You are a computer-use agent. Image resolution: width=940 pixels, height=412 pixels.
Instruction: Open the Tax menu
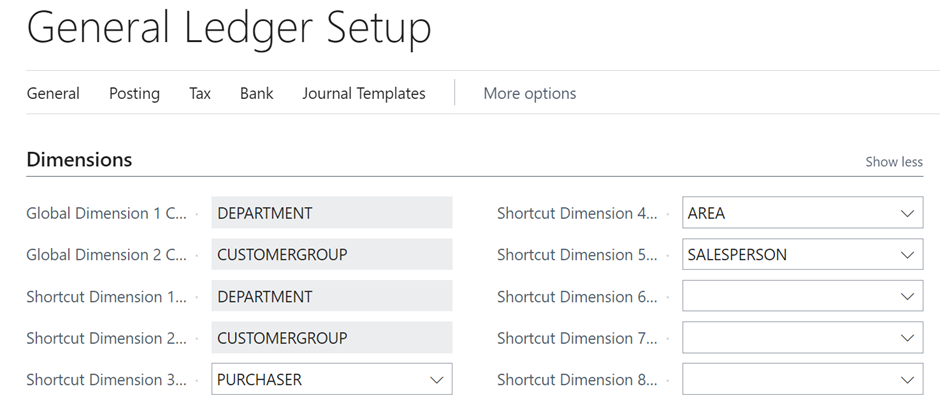click(x=200, y=94)
